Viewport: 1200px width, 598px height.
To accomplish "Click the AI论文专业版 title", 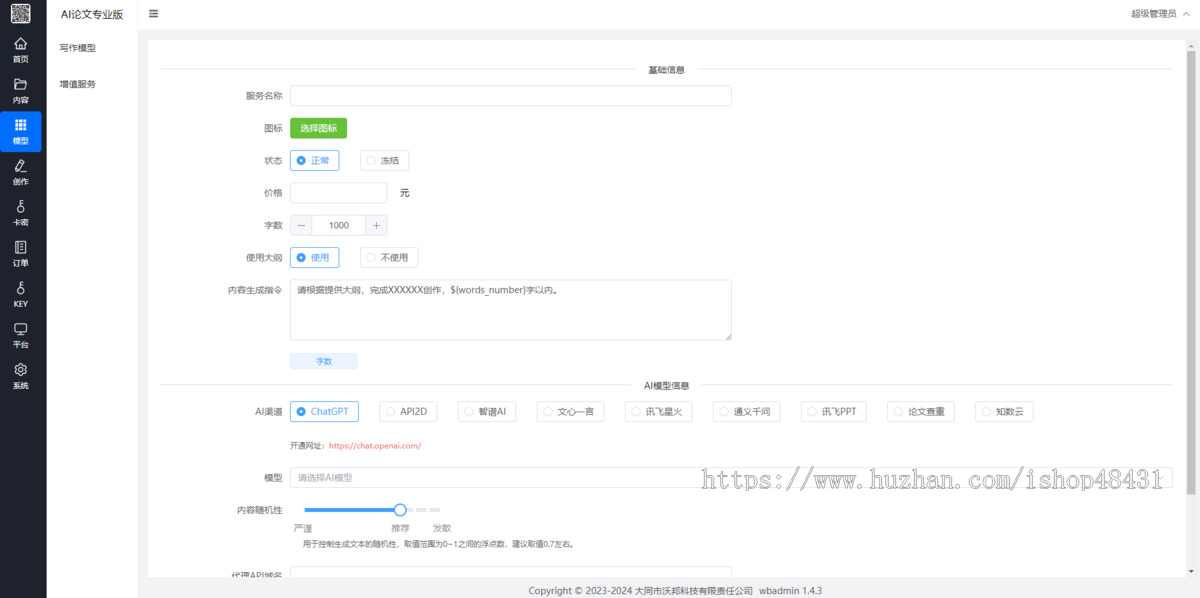I will [91, 14].
